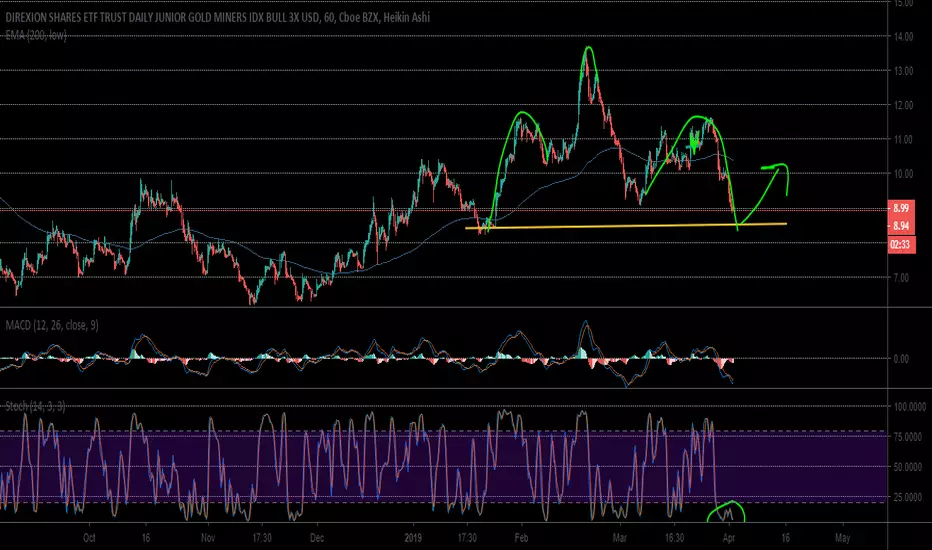Screen dimensions: 932x550
Task: Click the 0.00 MACD axis label
Action: pos(901,359)
